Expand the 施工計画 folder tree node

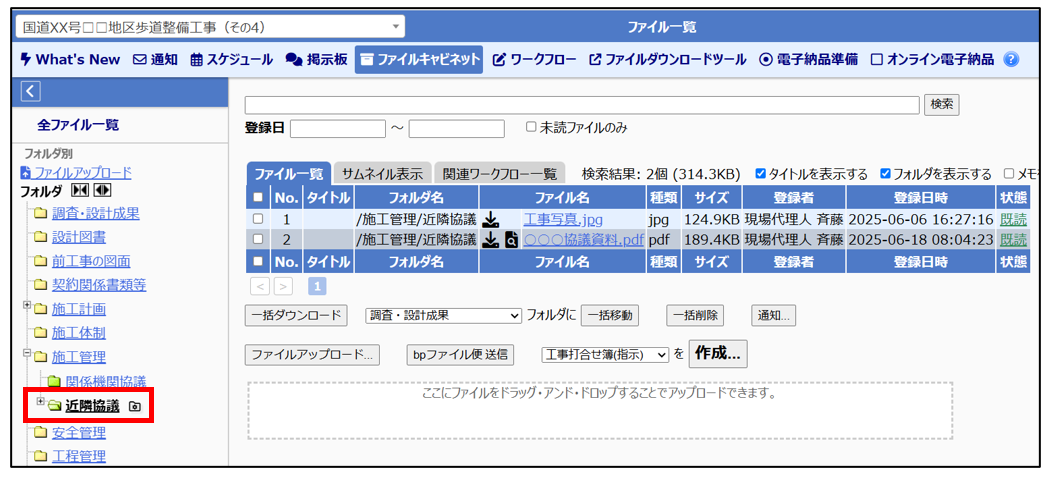click(28, 306)
